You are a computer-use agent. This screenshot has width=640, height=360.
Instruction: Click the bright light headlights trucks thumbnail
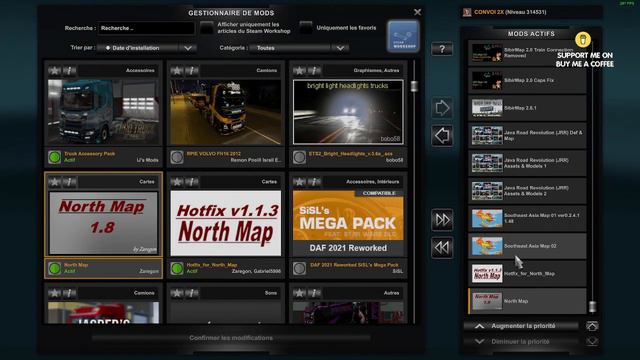pos(348,112)
